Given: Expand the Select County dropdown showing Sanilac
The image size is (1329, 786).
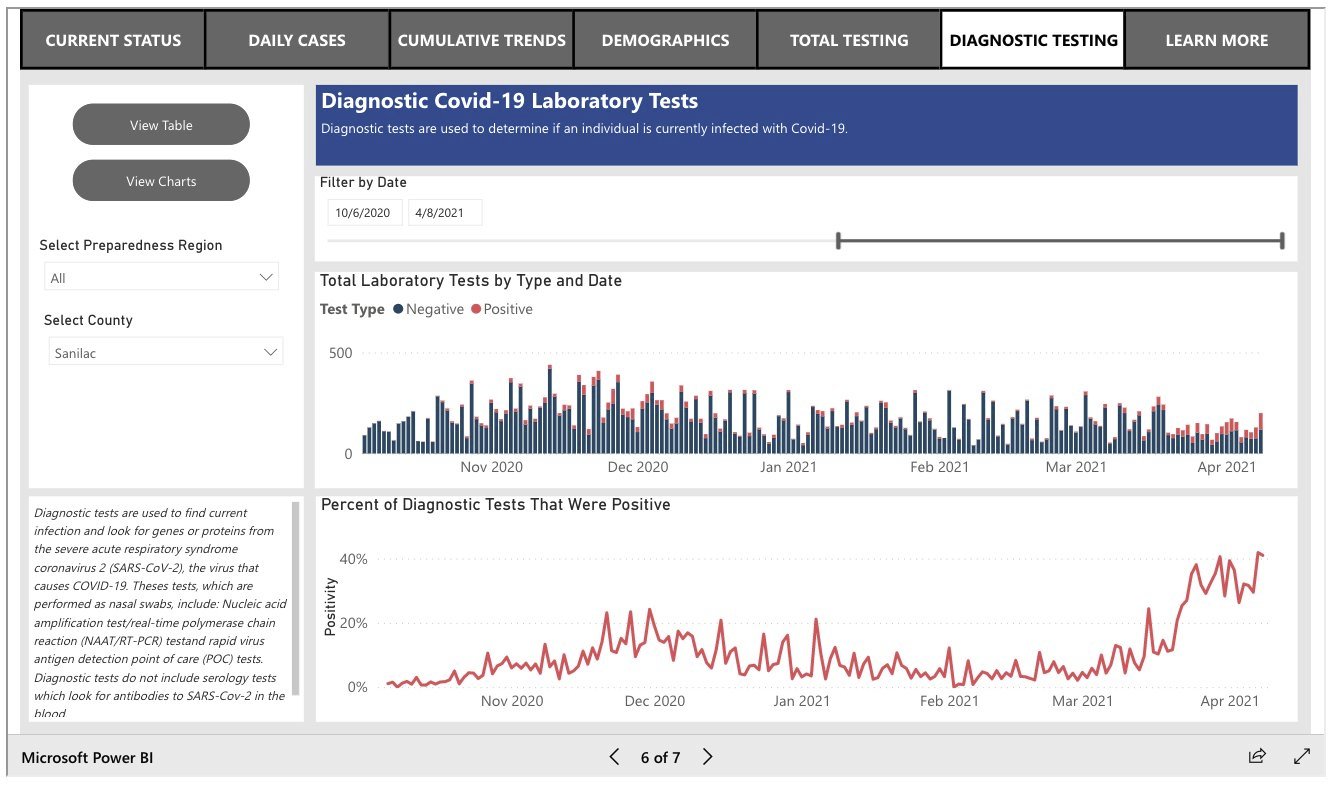Looking at the screenshot, I should tap(166, 352).
